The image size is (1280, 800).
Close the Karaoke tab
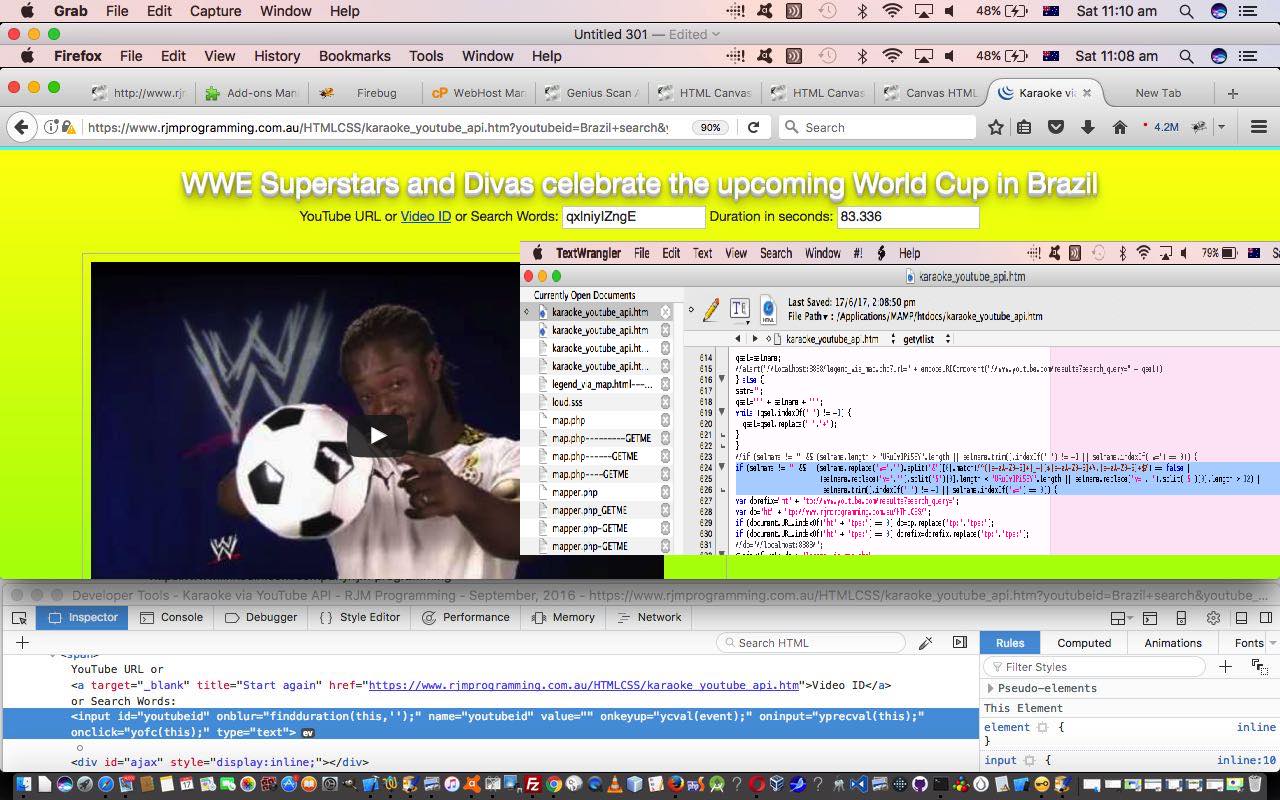click(1087, 93)
